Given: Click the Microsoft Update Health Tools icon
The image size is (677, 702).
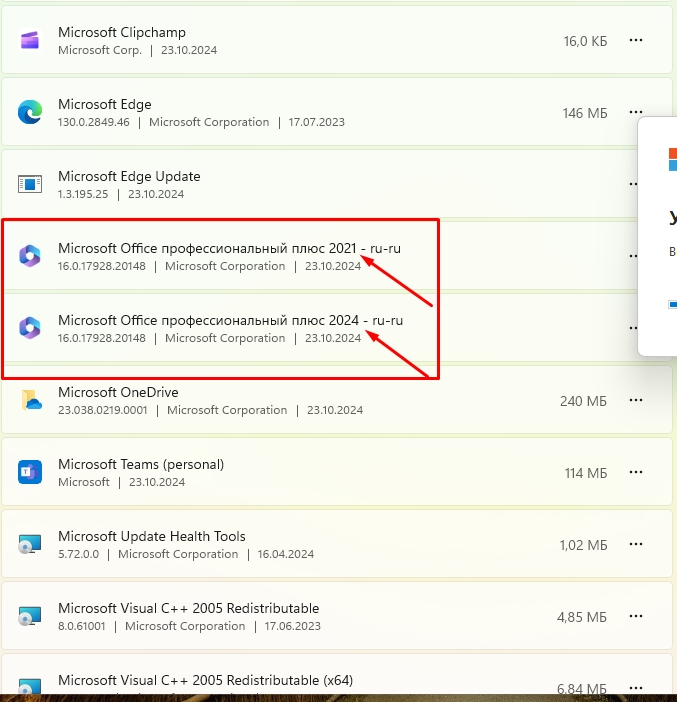Looking at the screenshot, I should coord(30,544).
